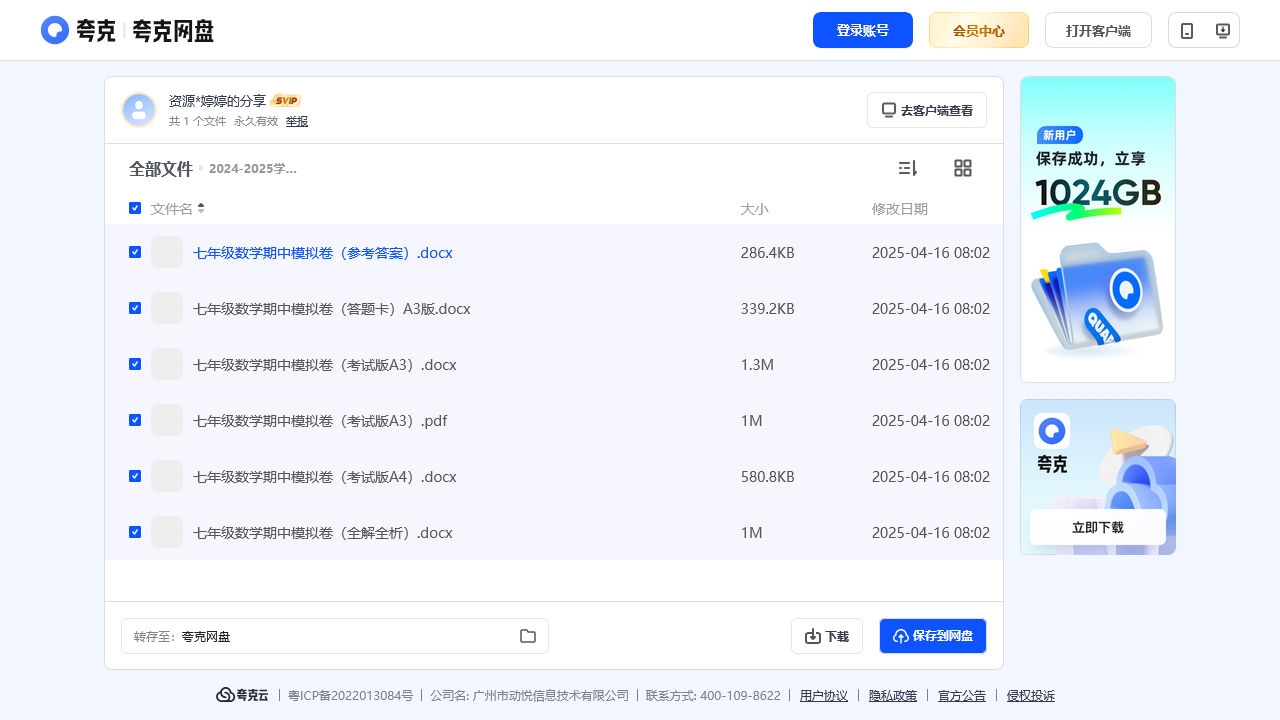Click 打开客户端 button

click(1098, 30)
